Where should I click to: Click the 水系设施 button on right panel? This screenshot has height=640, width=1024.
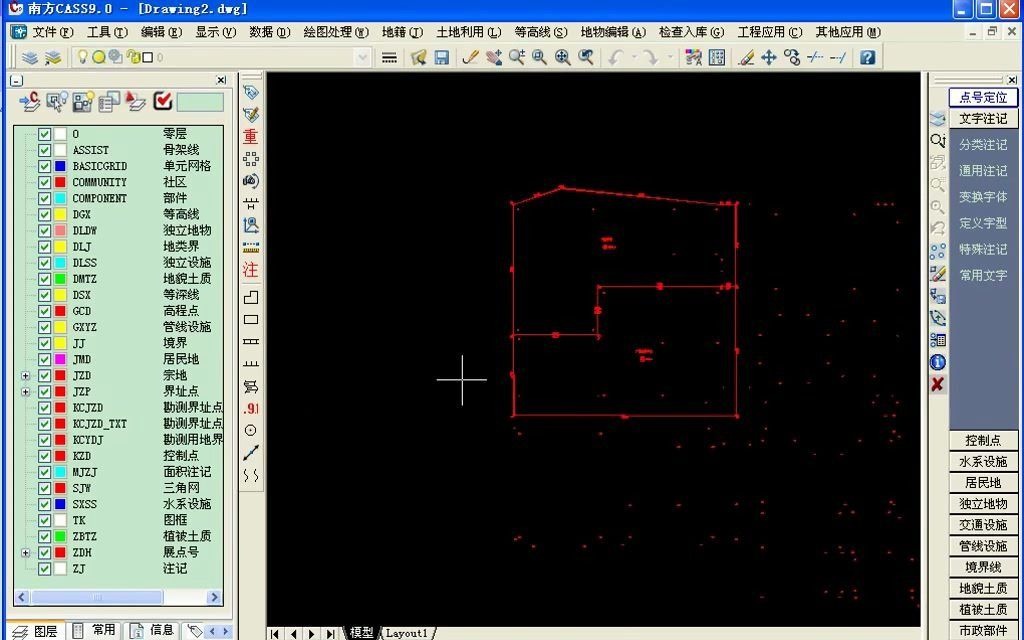click(x=982, y=462)
